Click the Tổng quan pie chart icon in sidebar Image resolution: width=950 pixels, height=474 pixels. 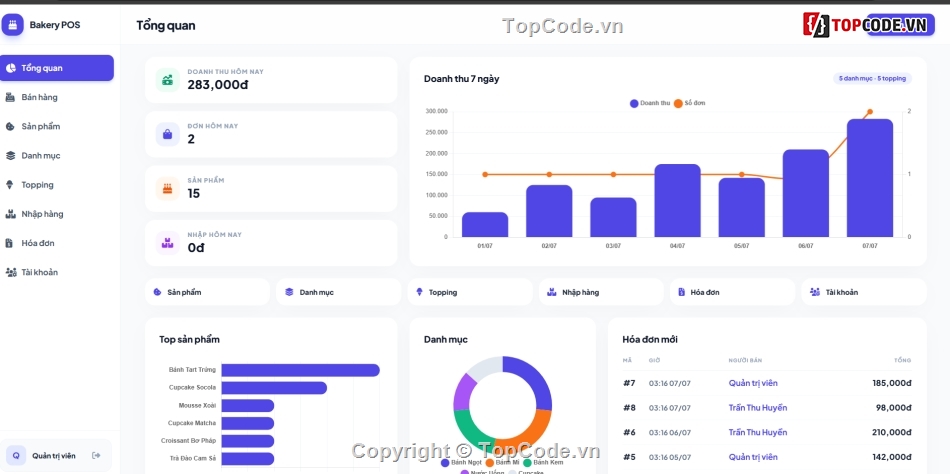[x=10, y=68]
